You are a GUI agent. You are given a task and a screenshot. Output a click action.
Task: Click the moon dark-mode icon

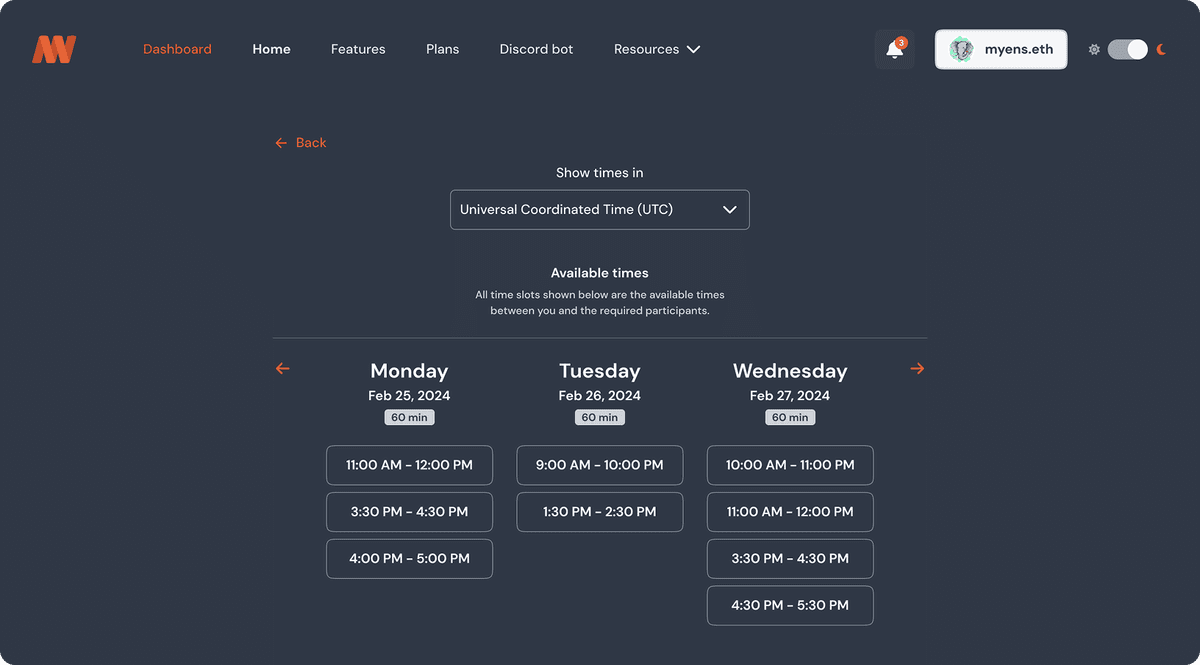click(x=1161, y=49)
